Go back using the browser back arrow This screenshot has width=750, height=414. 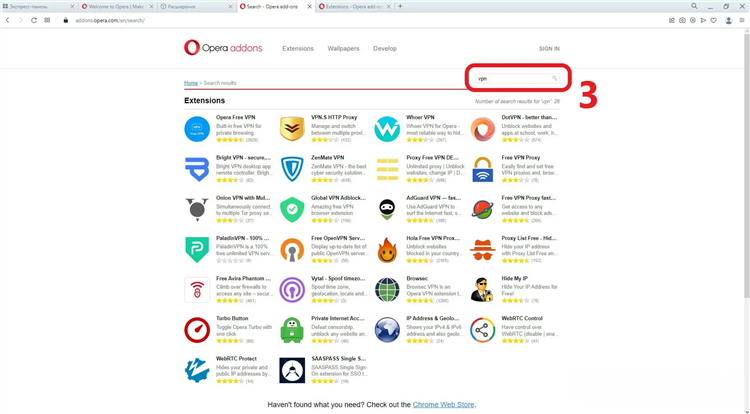point(7,20)
